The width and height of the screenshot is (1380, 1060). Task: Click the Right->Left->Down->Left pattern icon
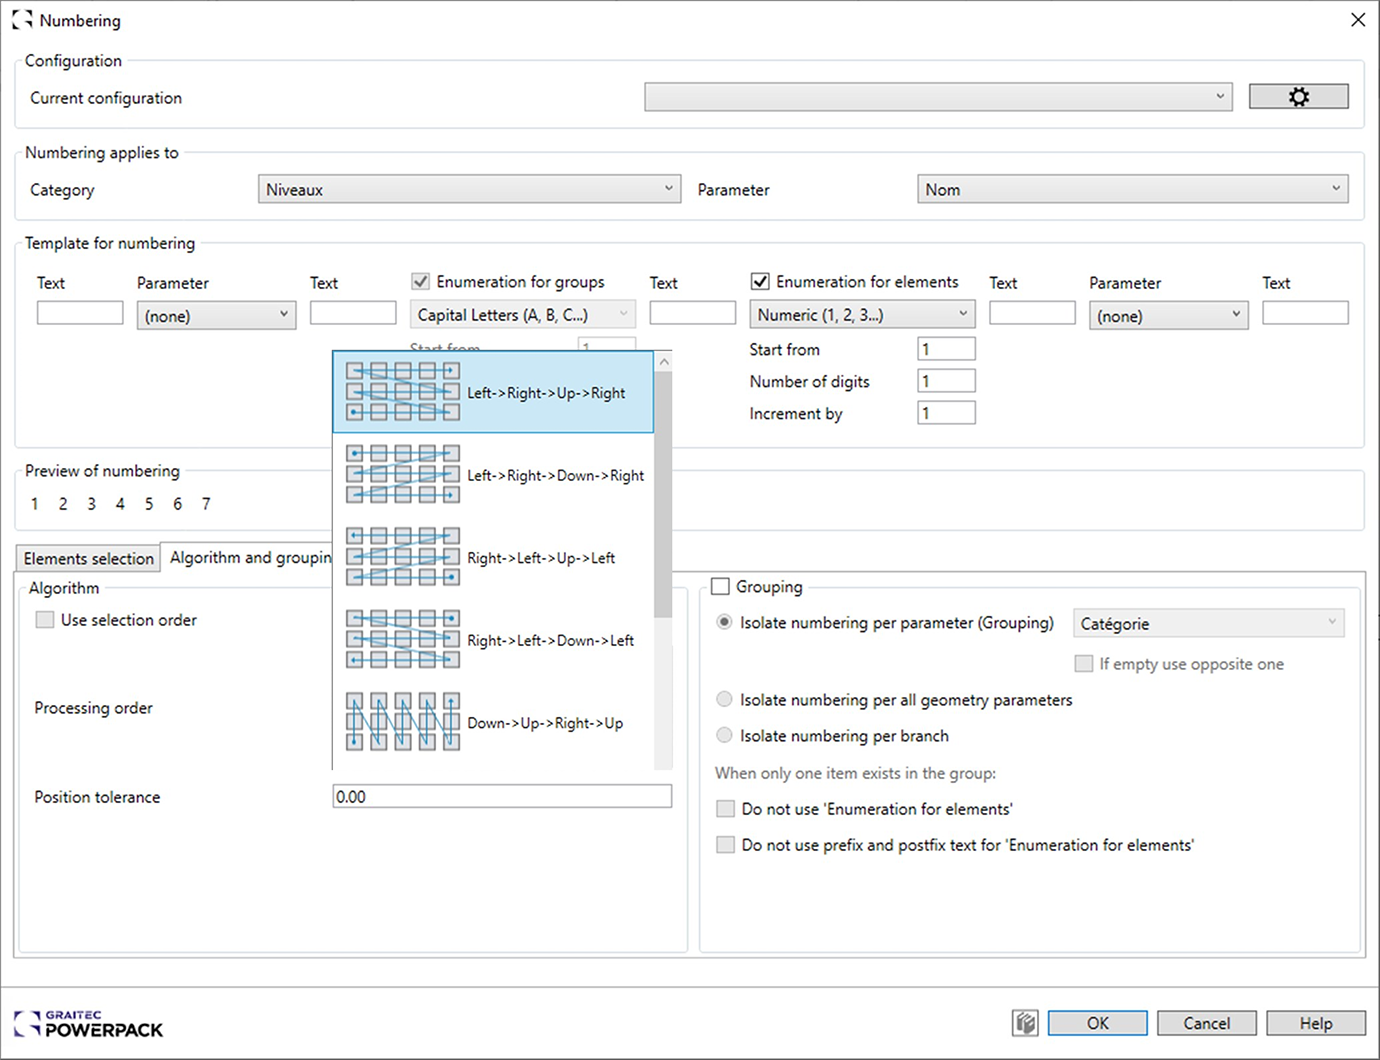pyautogui.click(x=402, y=639)
